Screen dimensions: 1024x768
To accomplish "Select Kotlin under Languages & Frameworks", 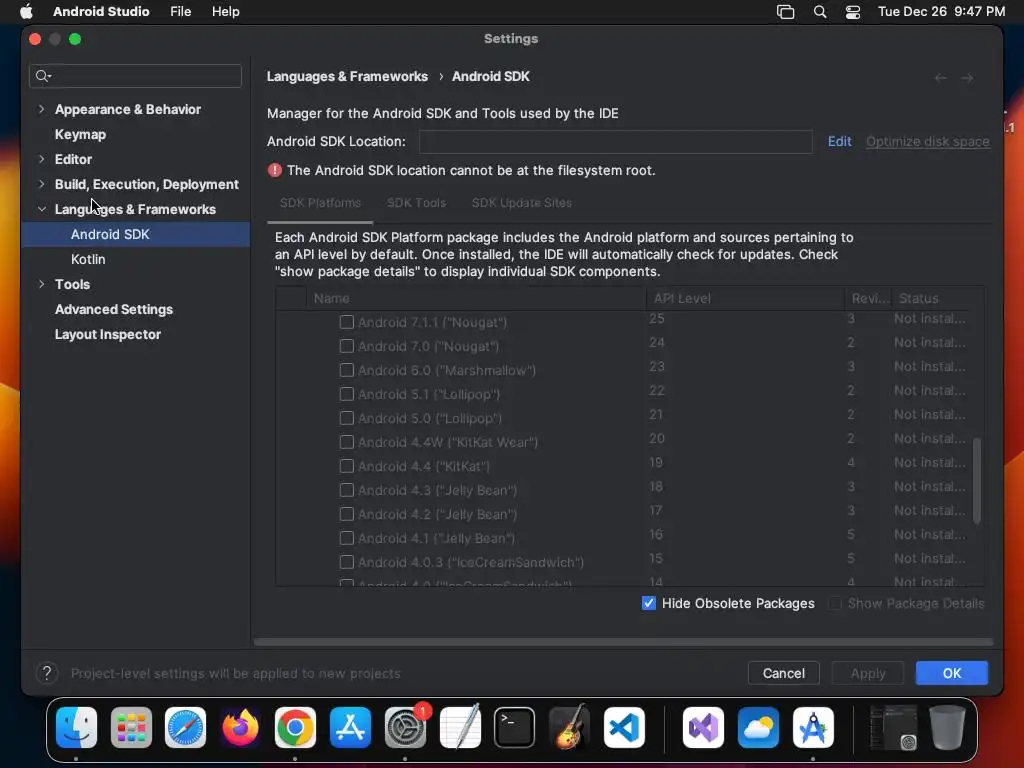I will [88, 259].
